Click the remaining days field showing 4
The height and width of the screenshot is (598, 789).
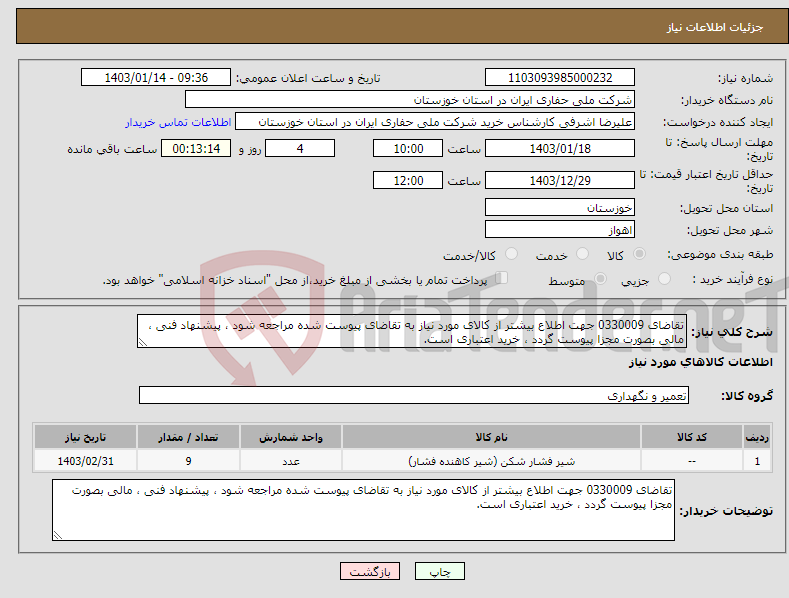tap(300, 148)
